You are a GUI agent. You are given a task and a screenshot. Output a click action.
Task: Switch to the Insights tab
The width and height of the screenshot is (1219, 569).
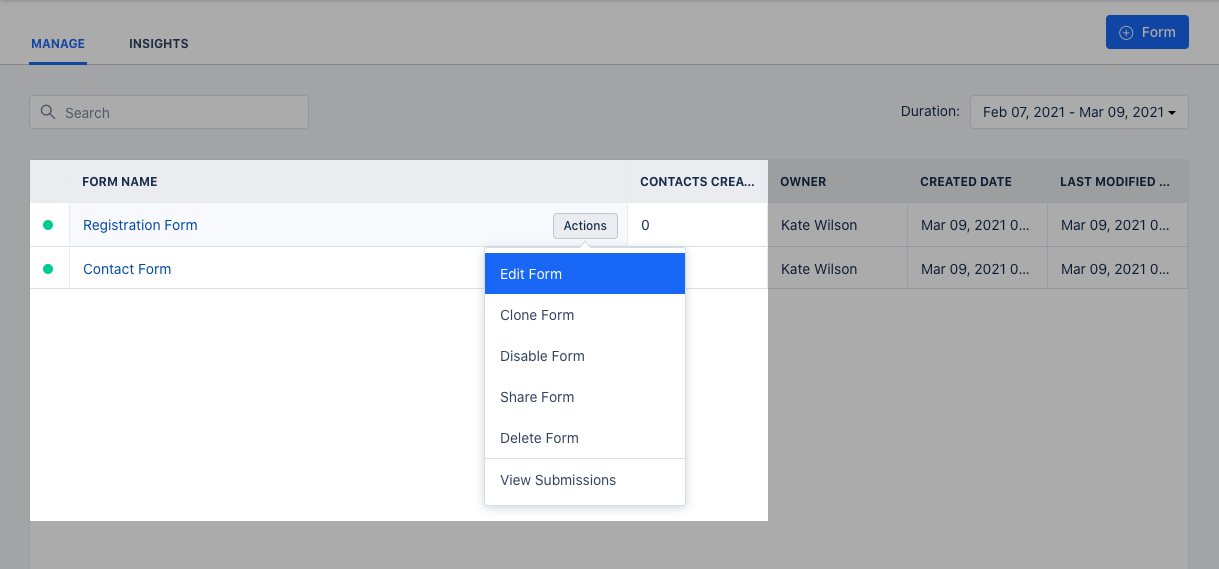[159, 44]
